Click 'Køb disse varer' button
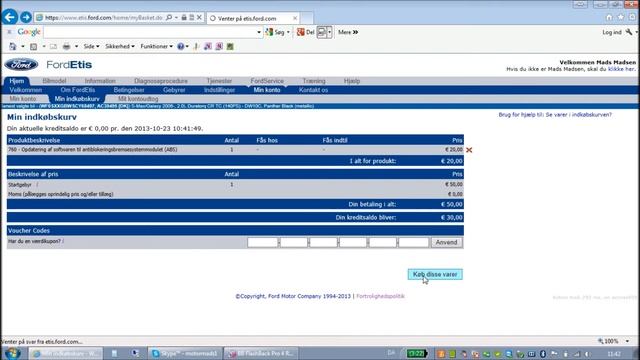This screenshot has width=640, height=360. [x=435, y=274]
